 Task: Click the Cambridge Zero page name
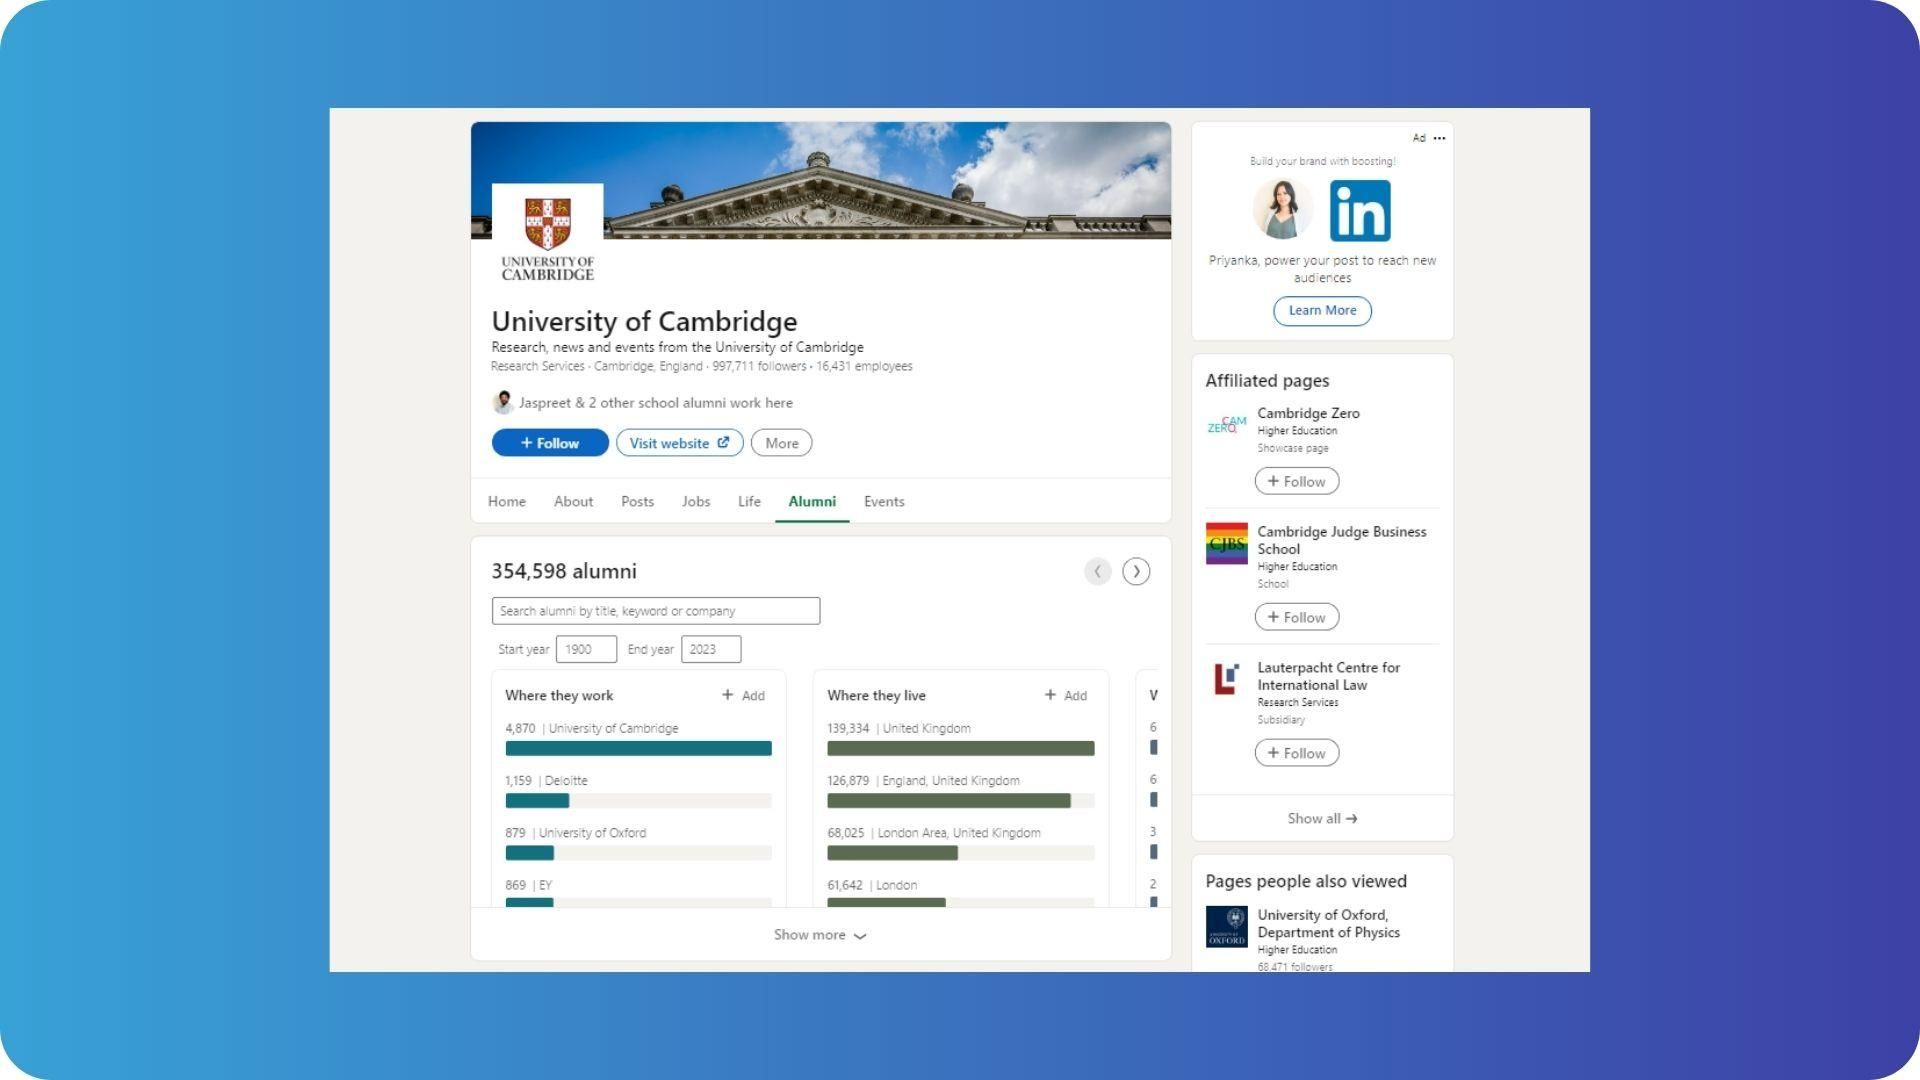tap(1308, 413)
